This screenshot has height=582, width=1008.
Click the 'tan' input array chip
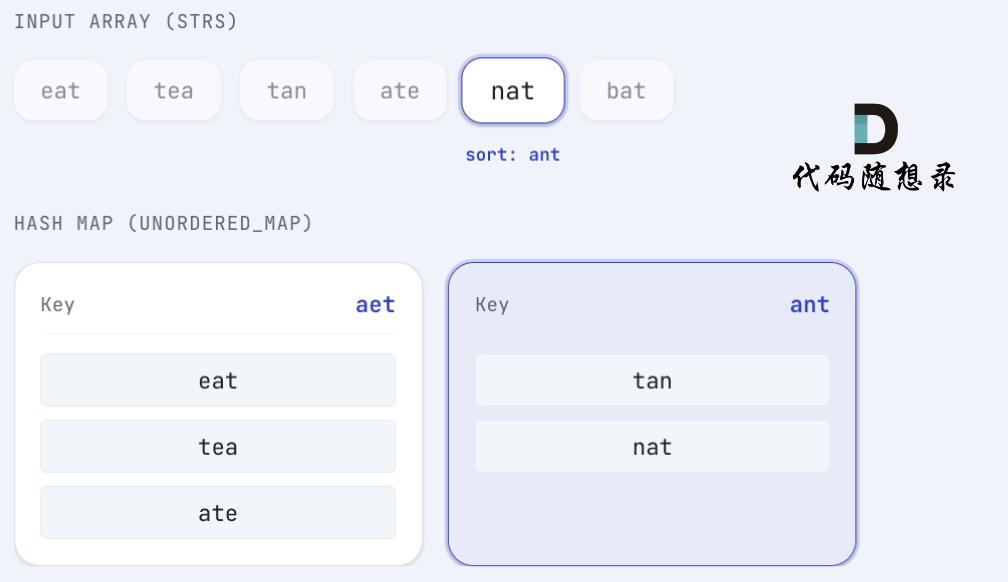(x=286, y=91)
